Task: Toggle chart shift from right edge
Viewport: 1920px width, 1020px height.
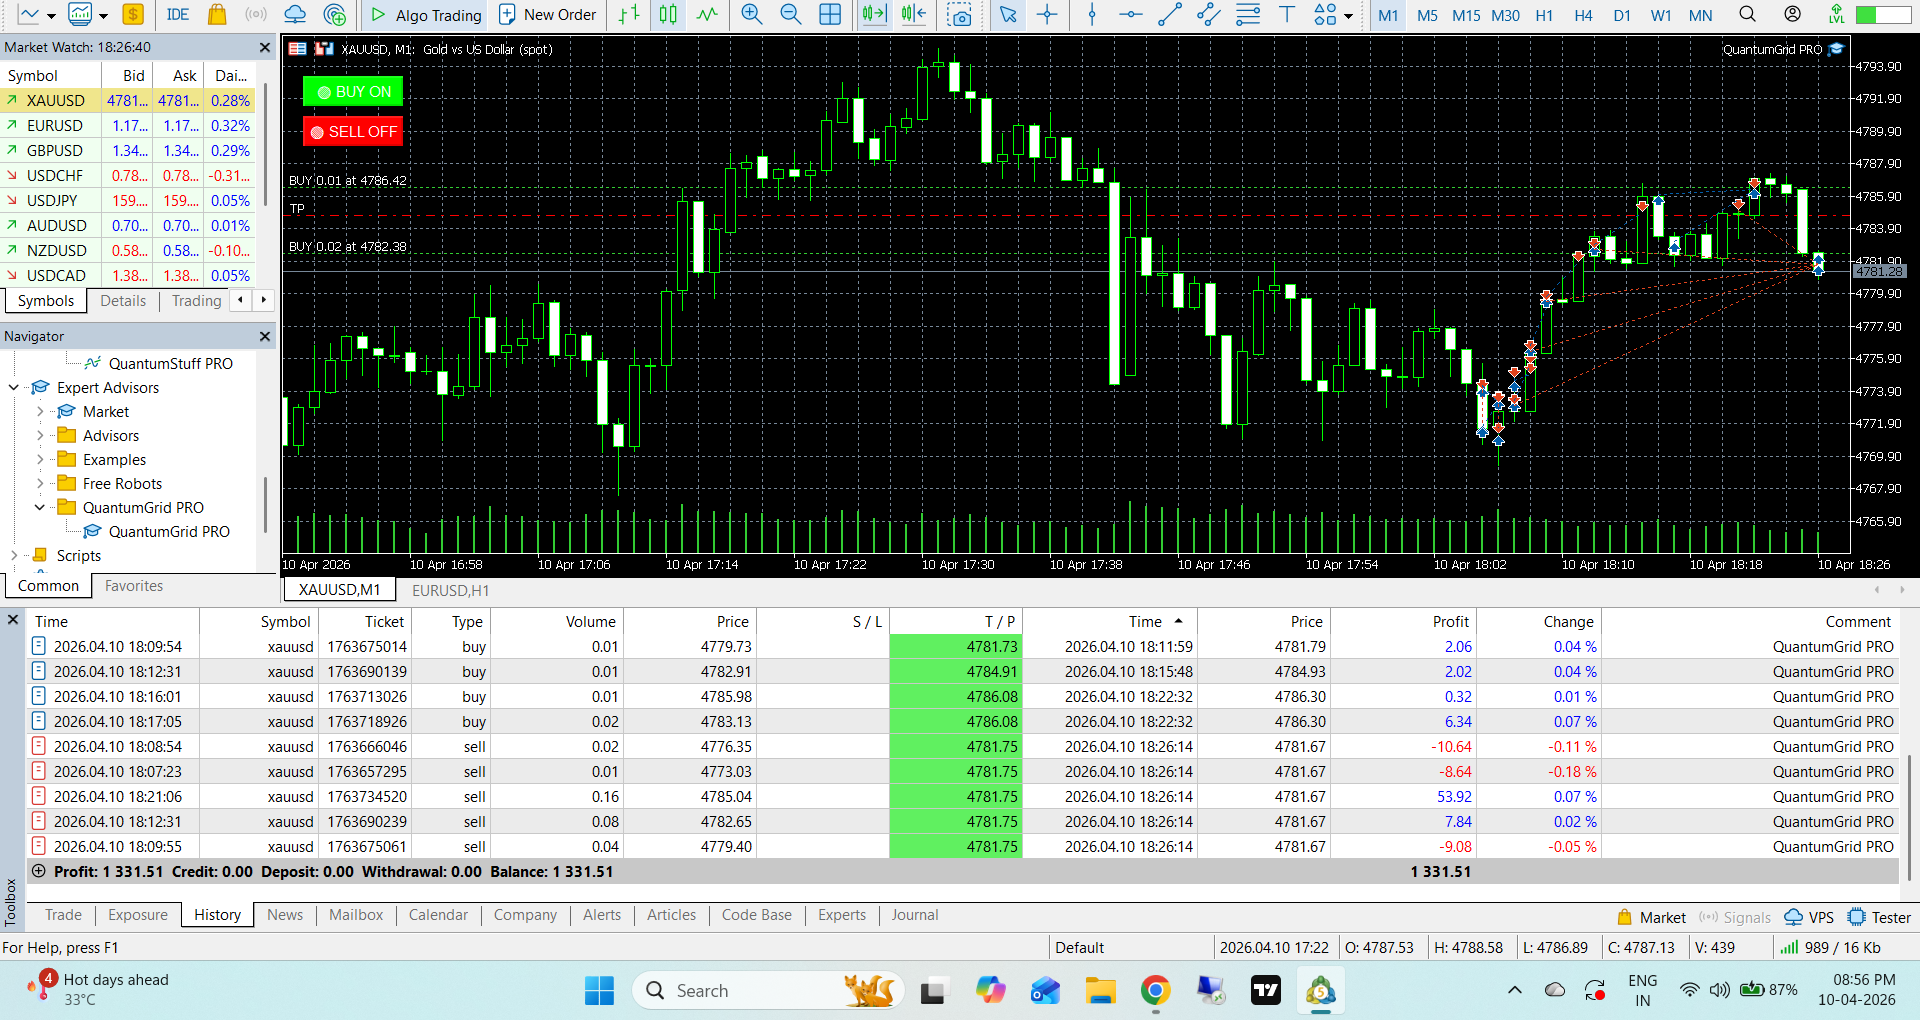Action: 913,14
